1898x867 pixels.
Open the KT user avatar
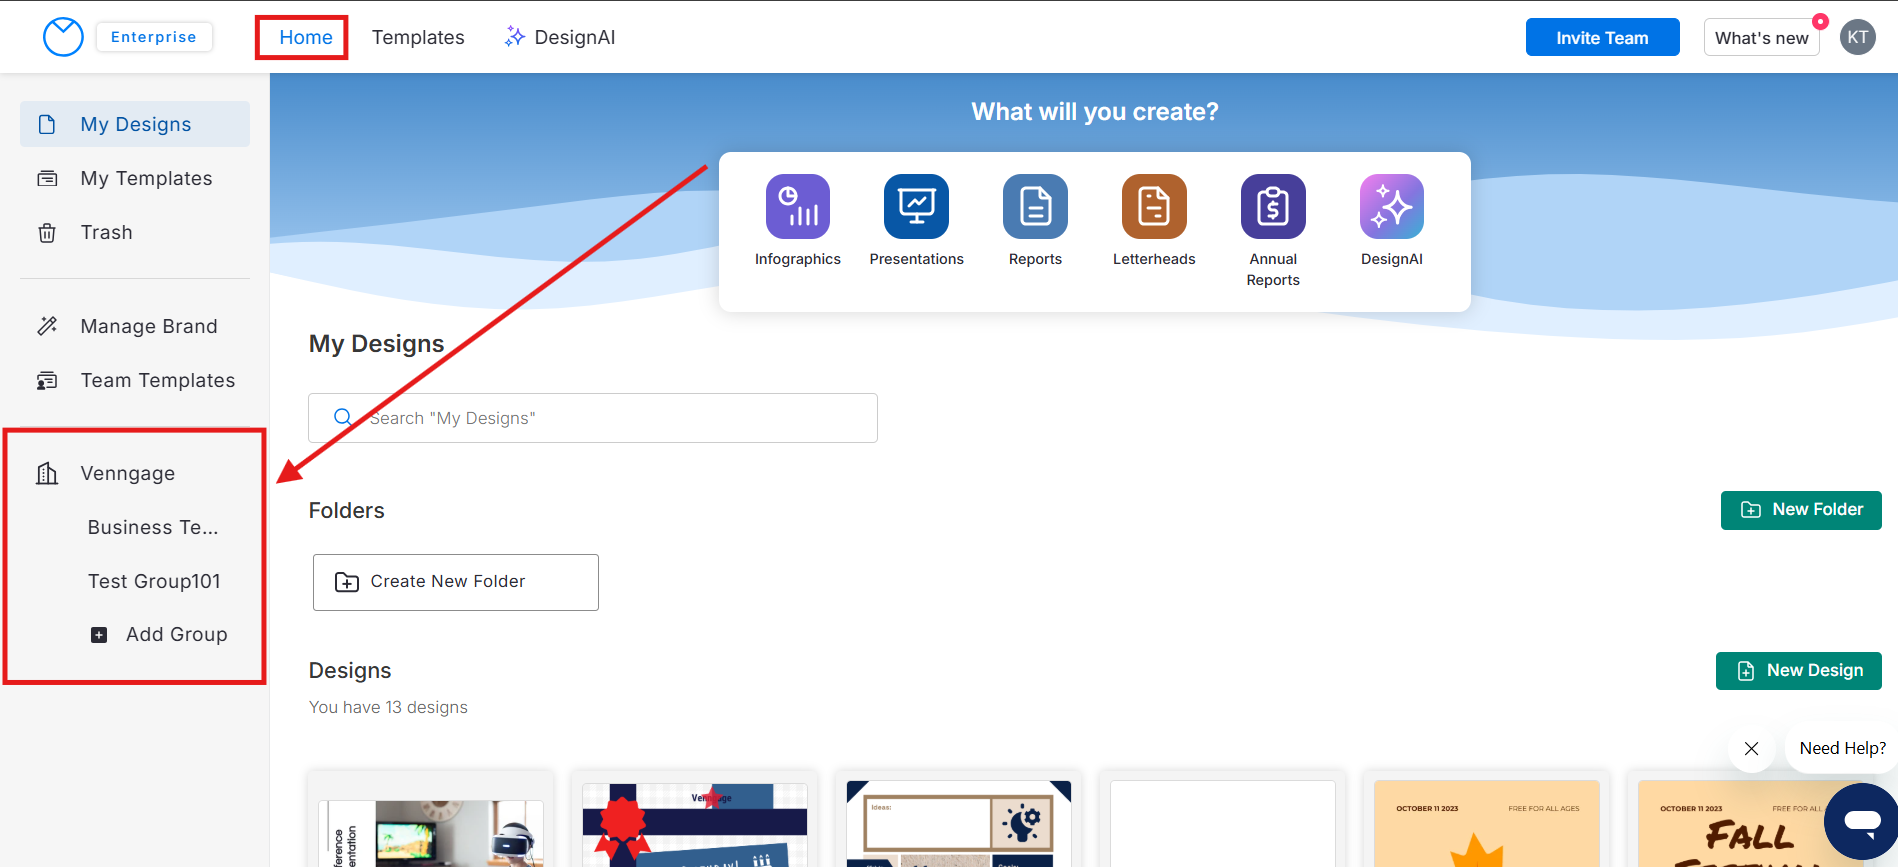coord(1857,37)
